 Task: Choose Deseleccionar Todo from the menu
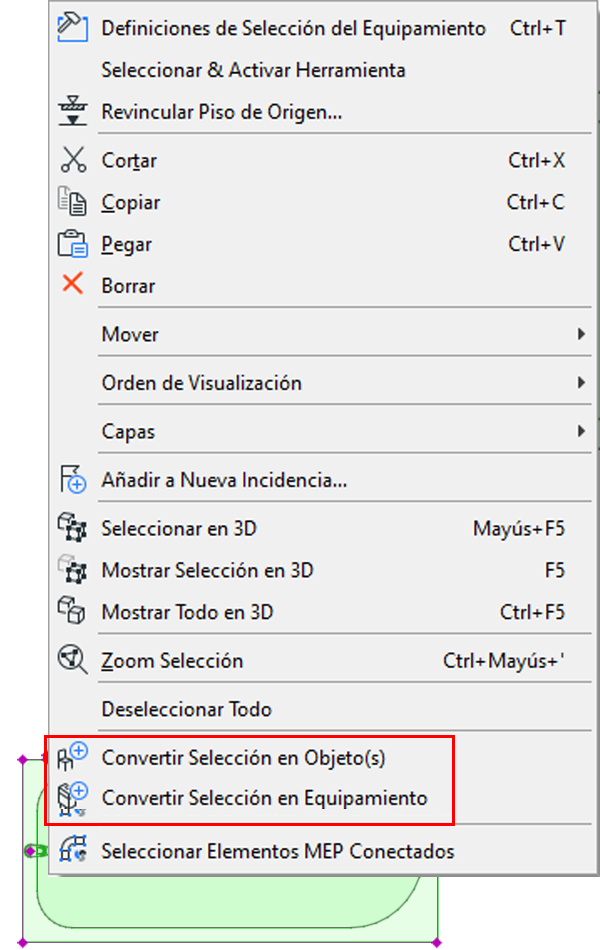point(187,710)
